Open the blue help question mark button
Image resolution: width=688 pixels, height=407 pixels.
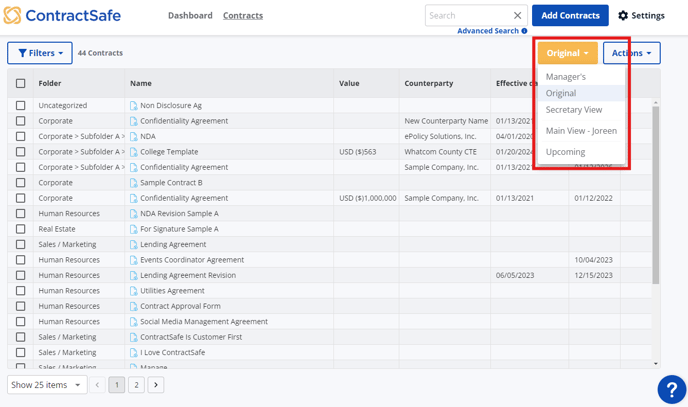click(x=672, y=389)
